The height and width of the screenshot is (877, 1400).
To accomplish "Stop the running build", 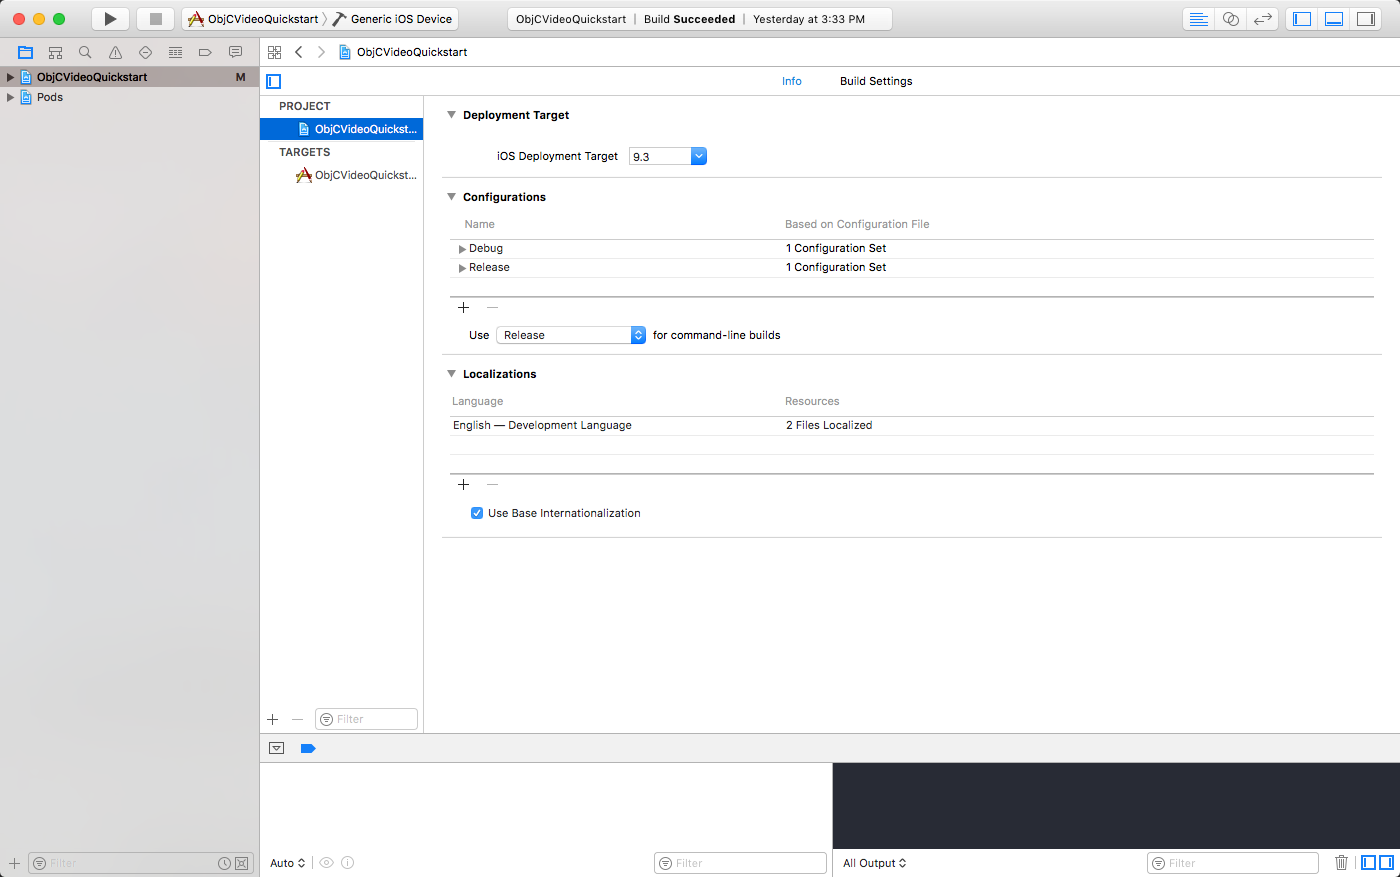I will [155, 19].
